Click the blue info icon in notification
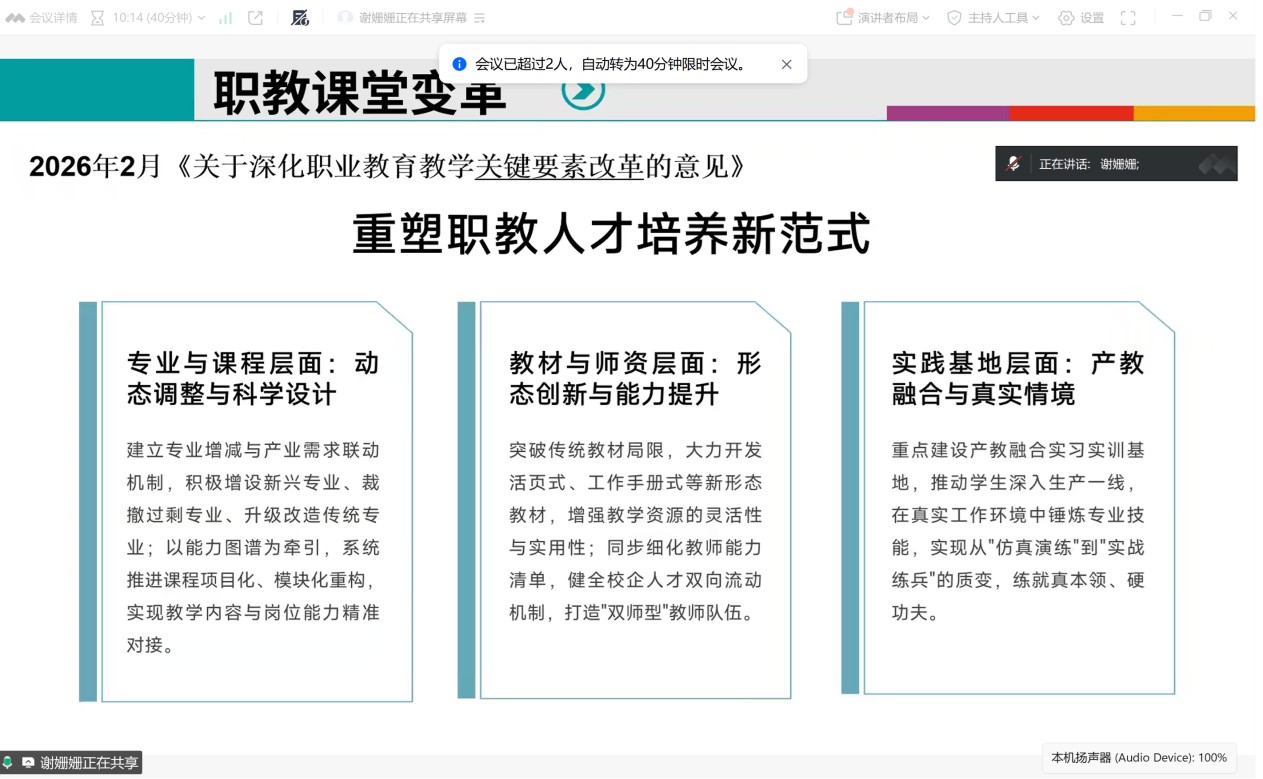The width and height of the screenshot is (1263, 779). [459, 64]
